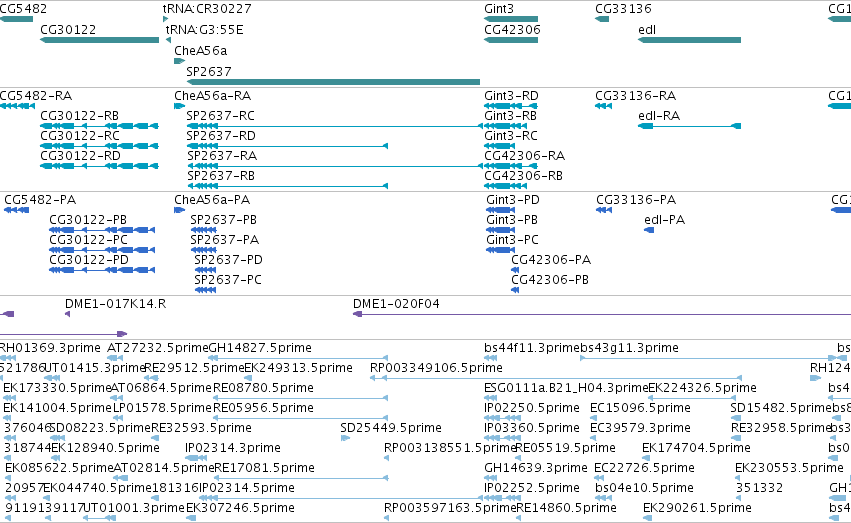Image resolution: width=851 pixels, height=523 pixels.
Task: Click EST GH14827.5prime label
Action: [x=260, y=348]
